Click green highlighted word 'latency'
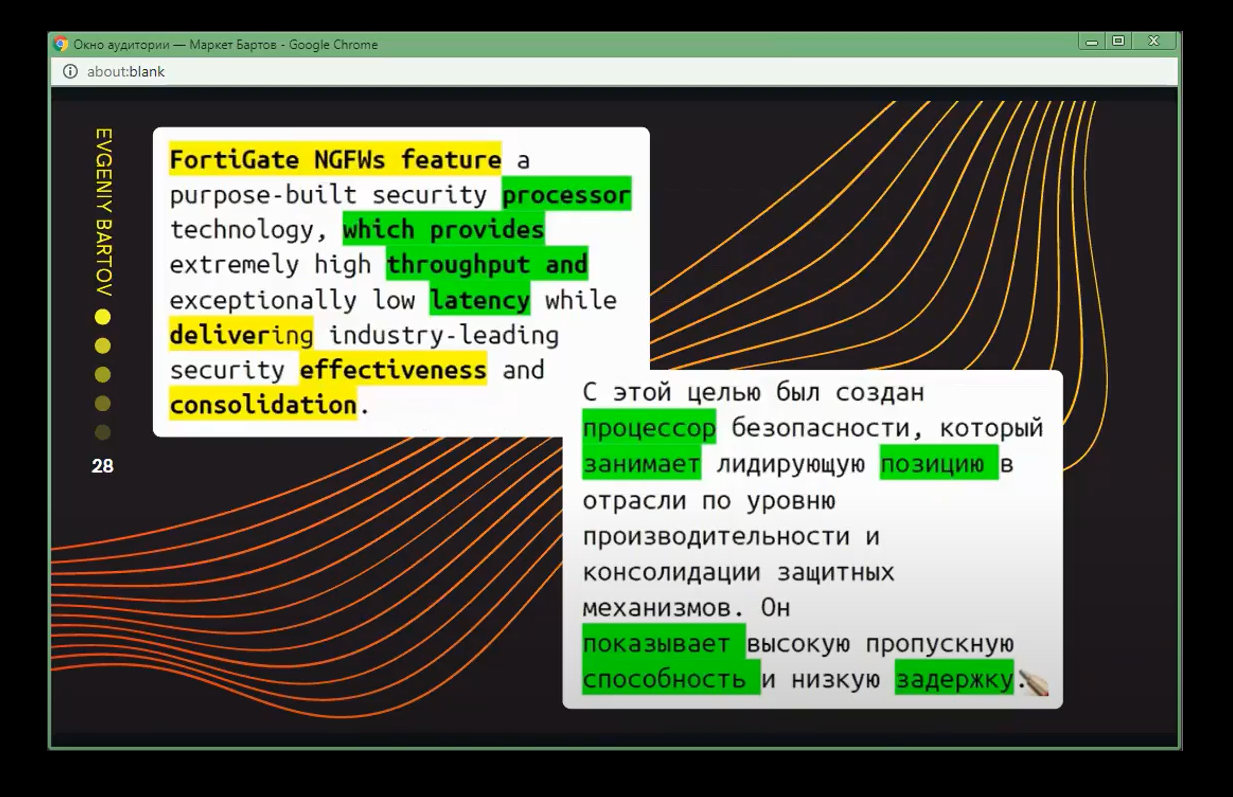Image resolution: width=1233 pixels, height=797 pixels. (x=480, y=300)
